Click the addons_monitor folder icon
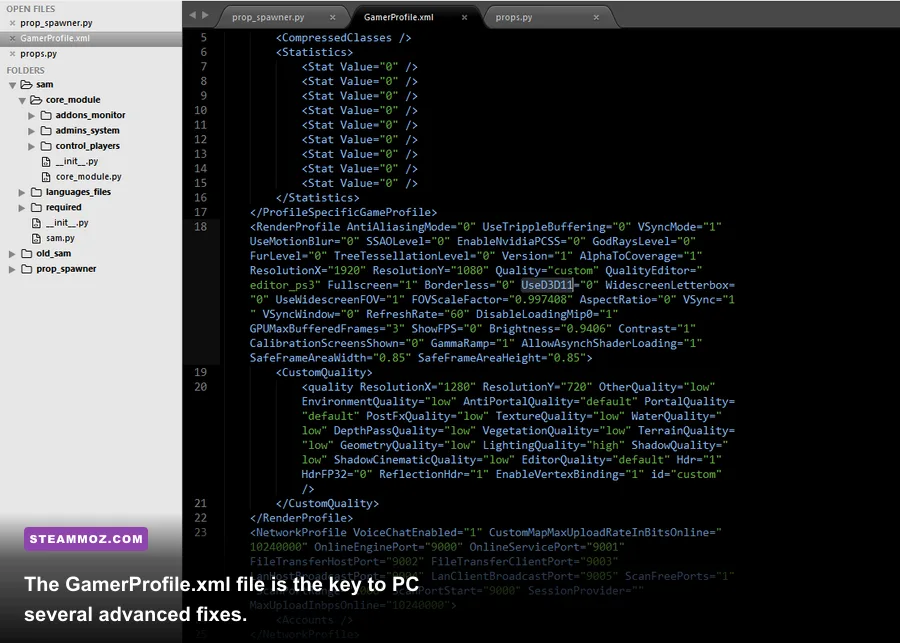Screen dimensions: 900x643 (x=46, y=115)
